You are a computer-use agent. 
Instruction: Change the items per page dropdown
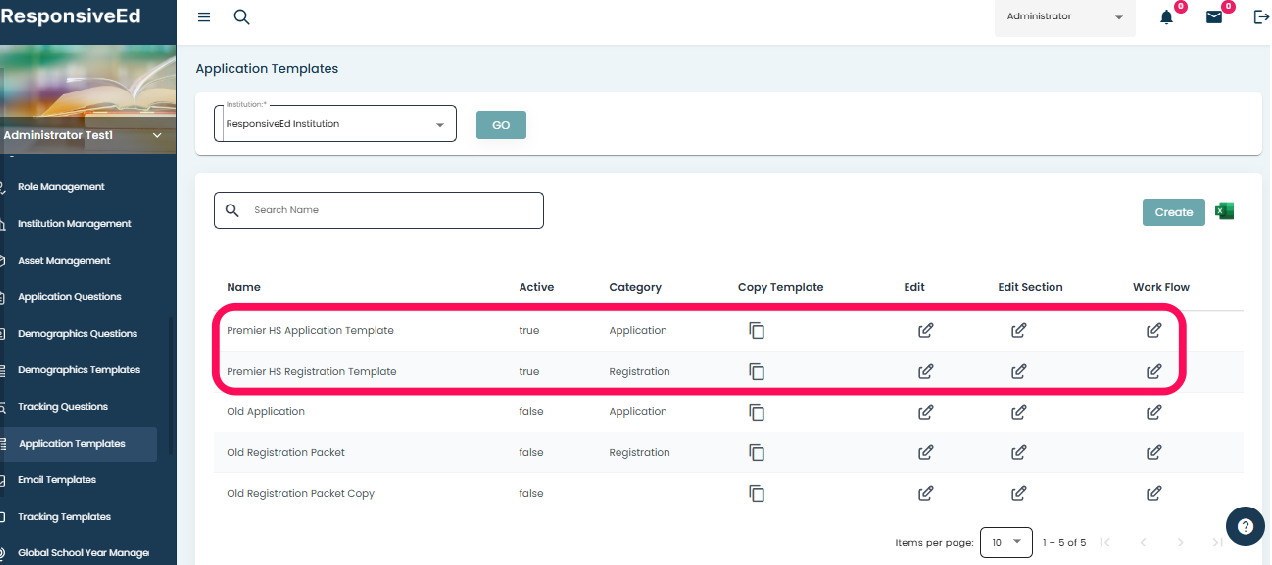(1005, 542)
